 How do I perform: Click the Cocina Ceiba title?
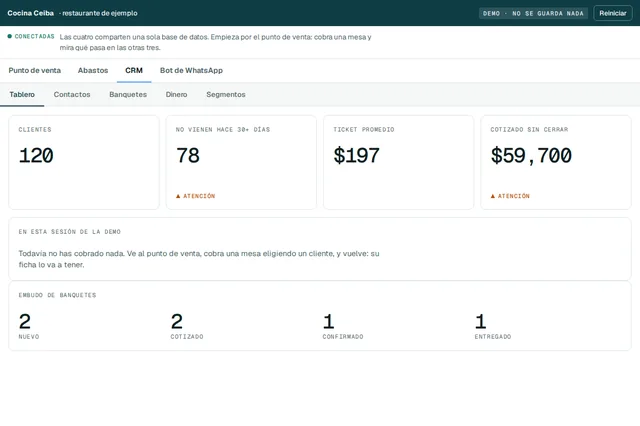(x=31, y=13)
